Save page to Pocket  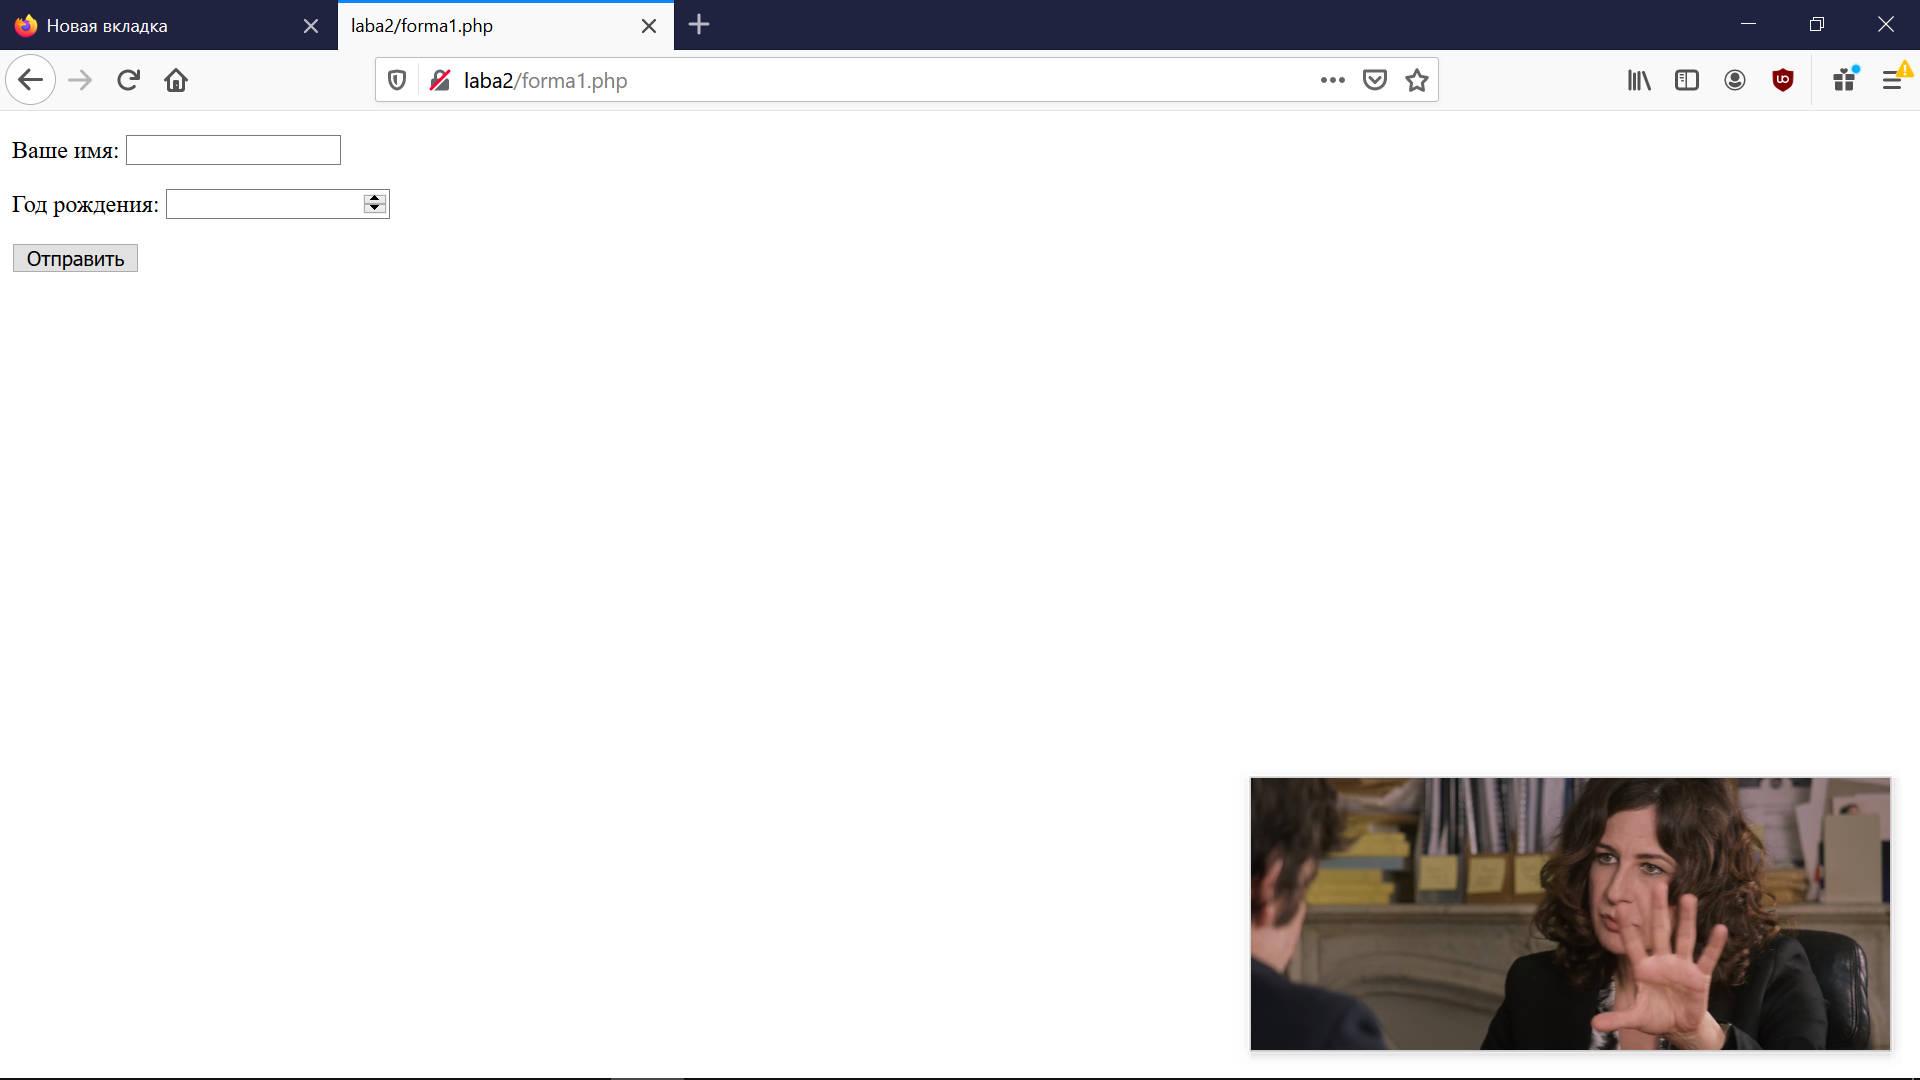point(1375,80)
